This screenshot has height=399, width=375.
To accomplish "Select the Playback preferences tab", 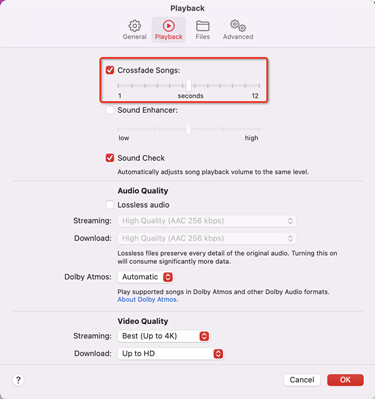I will coord(169,30).
